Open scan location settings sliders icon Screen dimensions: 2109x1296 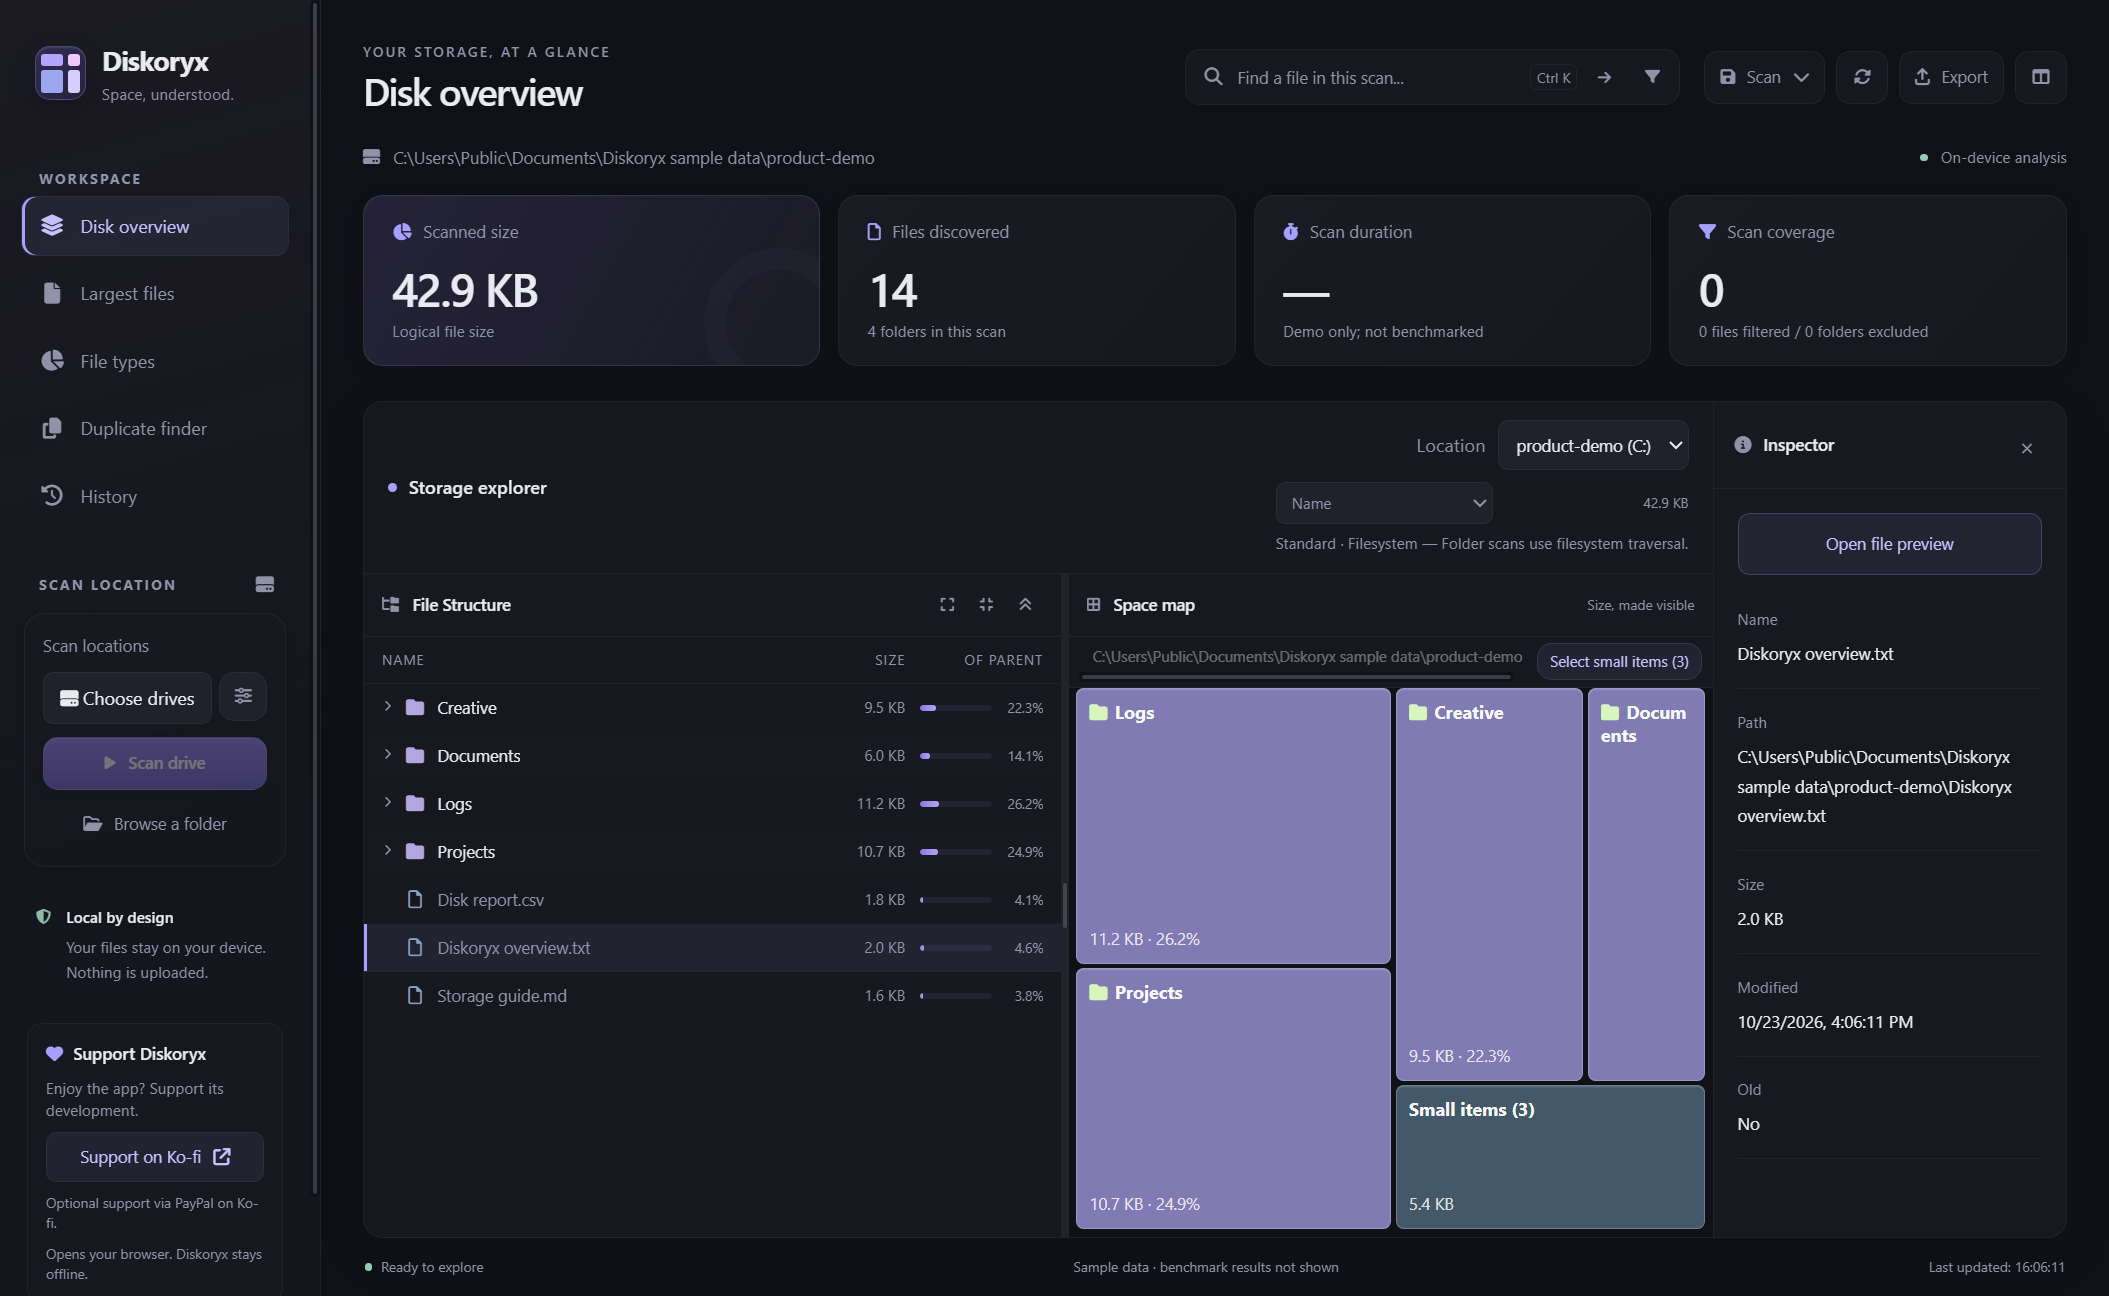tap(243, 697)
